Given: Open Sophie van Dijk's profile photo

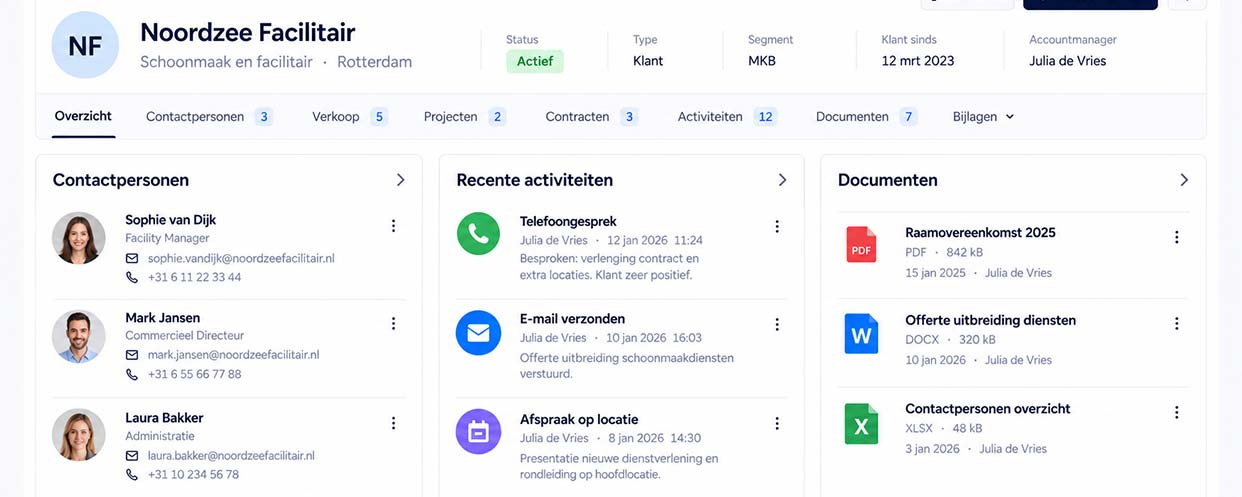Looking at the screenshot, I should (79, 238).
